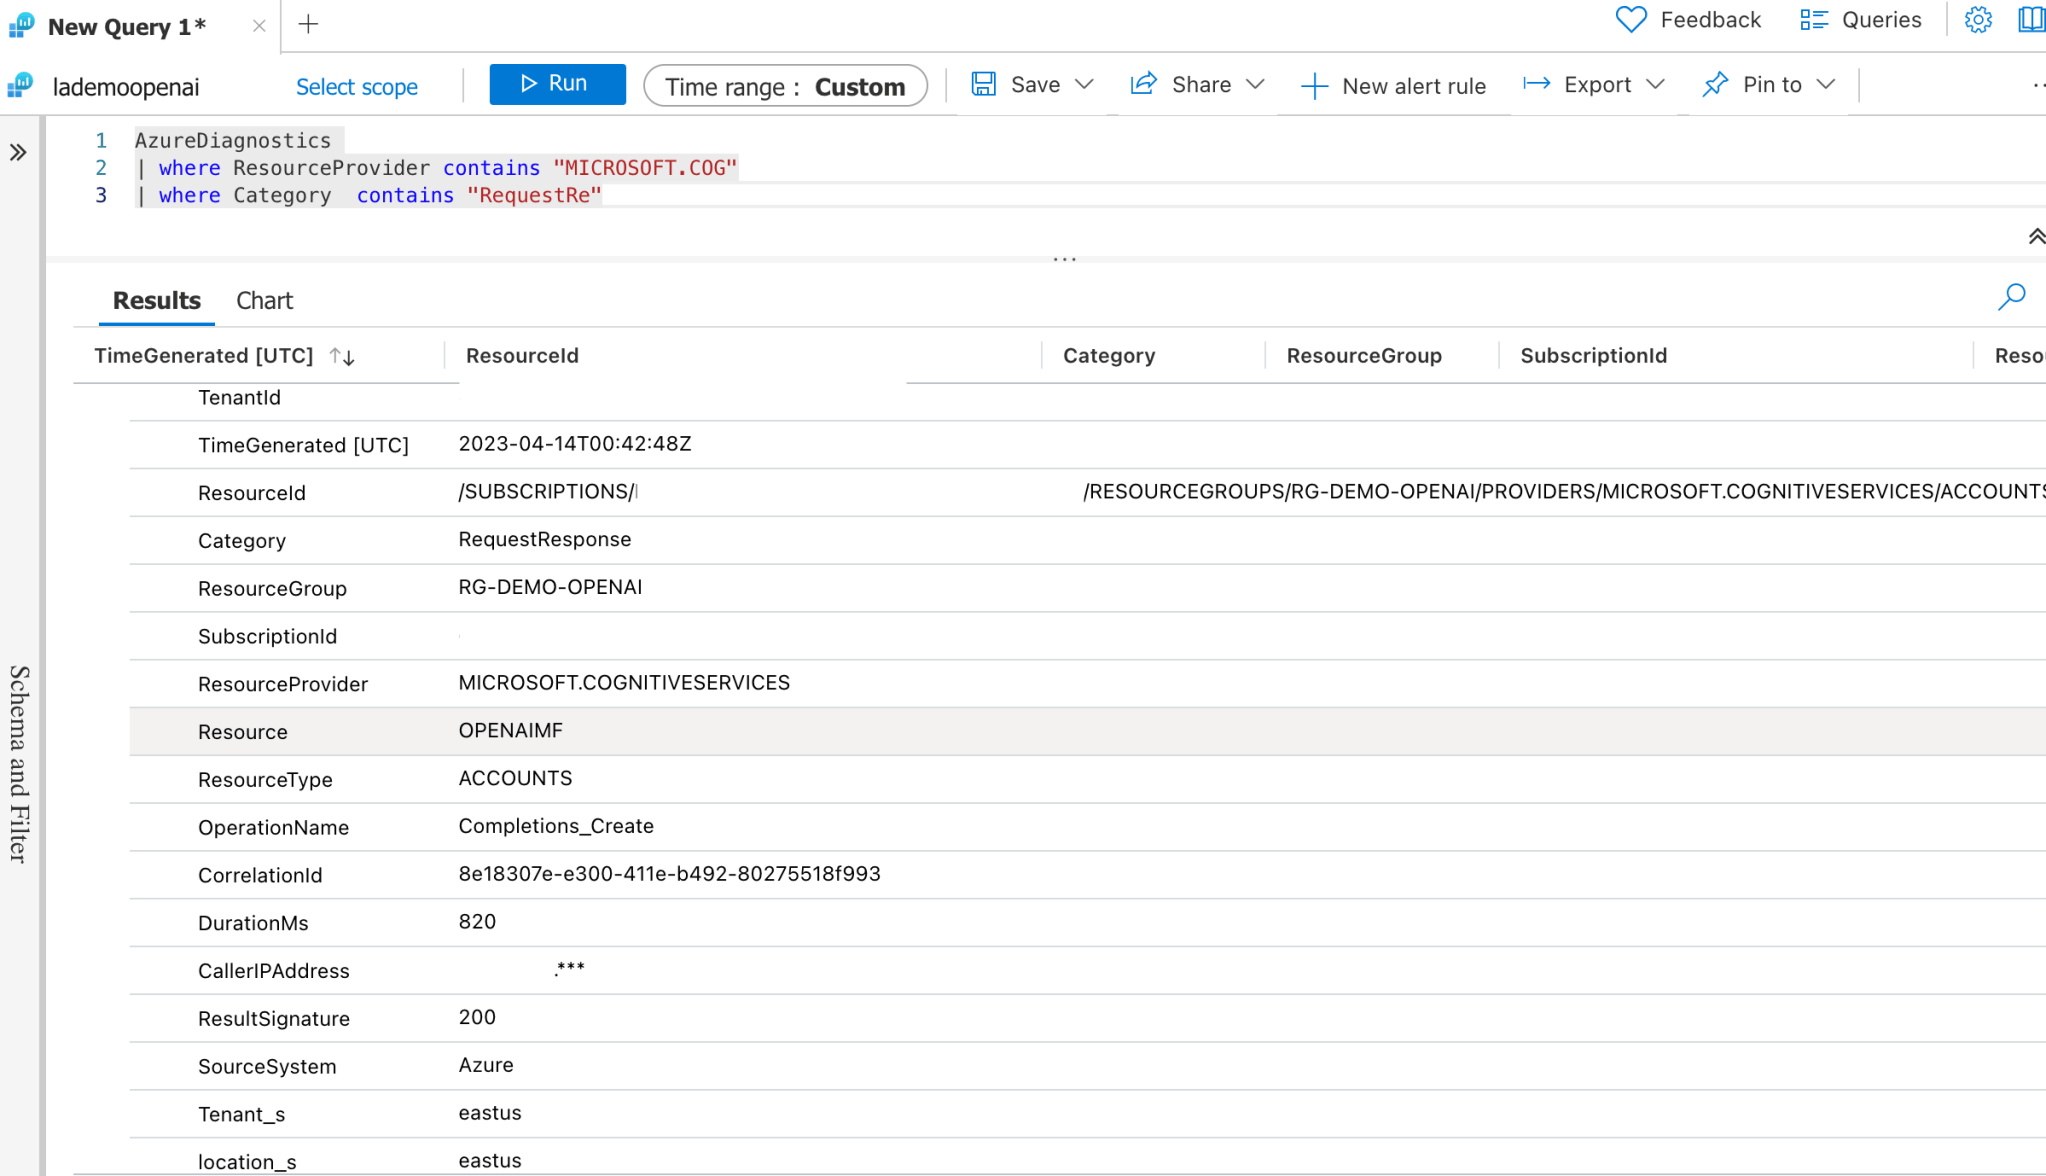Click query line 2 ResourceProvider filter
The image size is (2046, 1176).
pos(437,168)
